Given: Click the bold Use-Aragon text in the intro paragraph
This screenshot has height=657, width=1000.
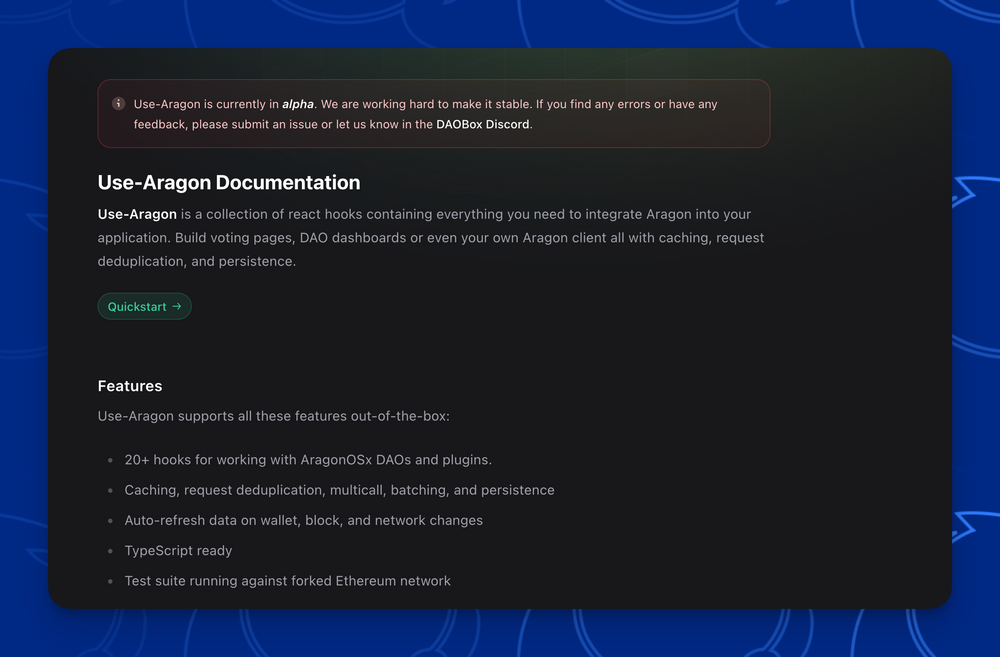Looking at the screenshot, I should [136, 214].
